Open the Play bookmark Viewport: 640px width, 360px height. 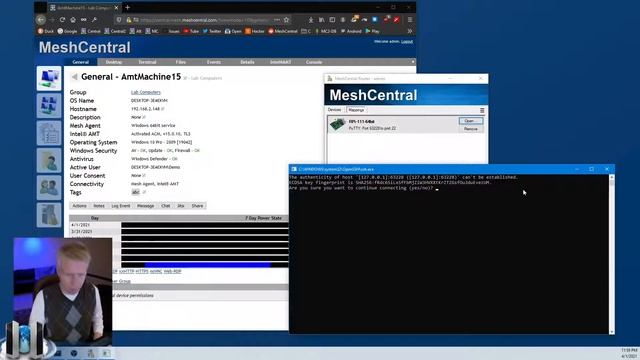373,31
